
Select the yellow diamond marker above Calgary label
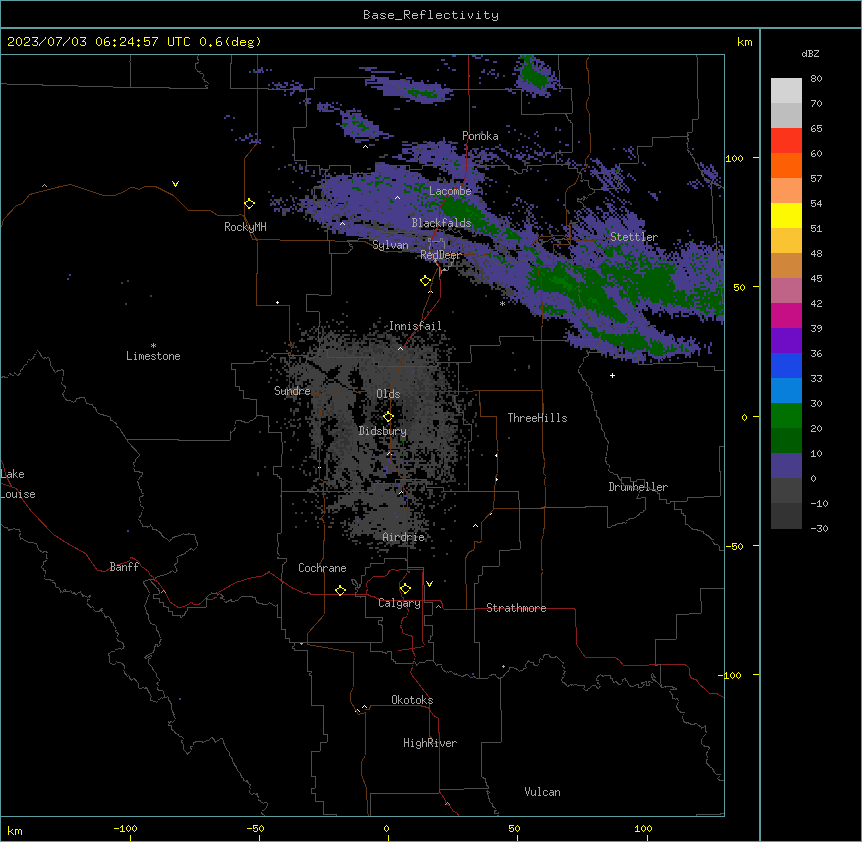[405, 589]
